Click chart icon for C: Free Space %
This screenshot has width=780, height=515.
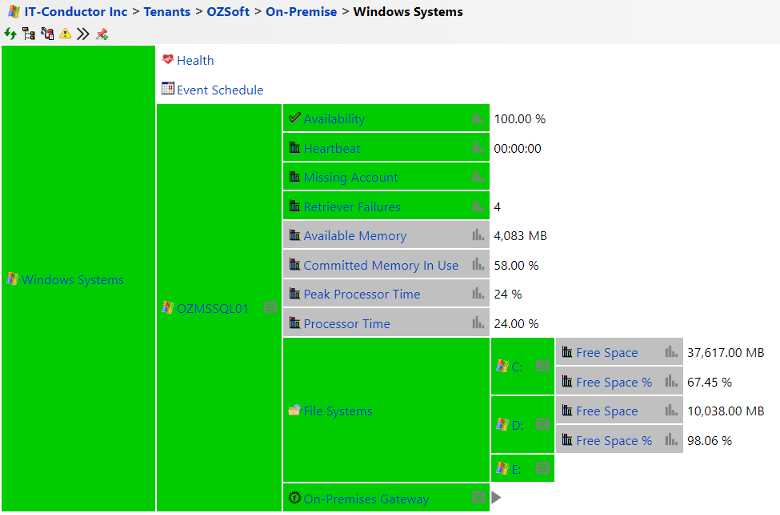click(671, 382)
